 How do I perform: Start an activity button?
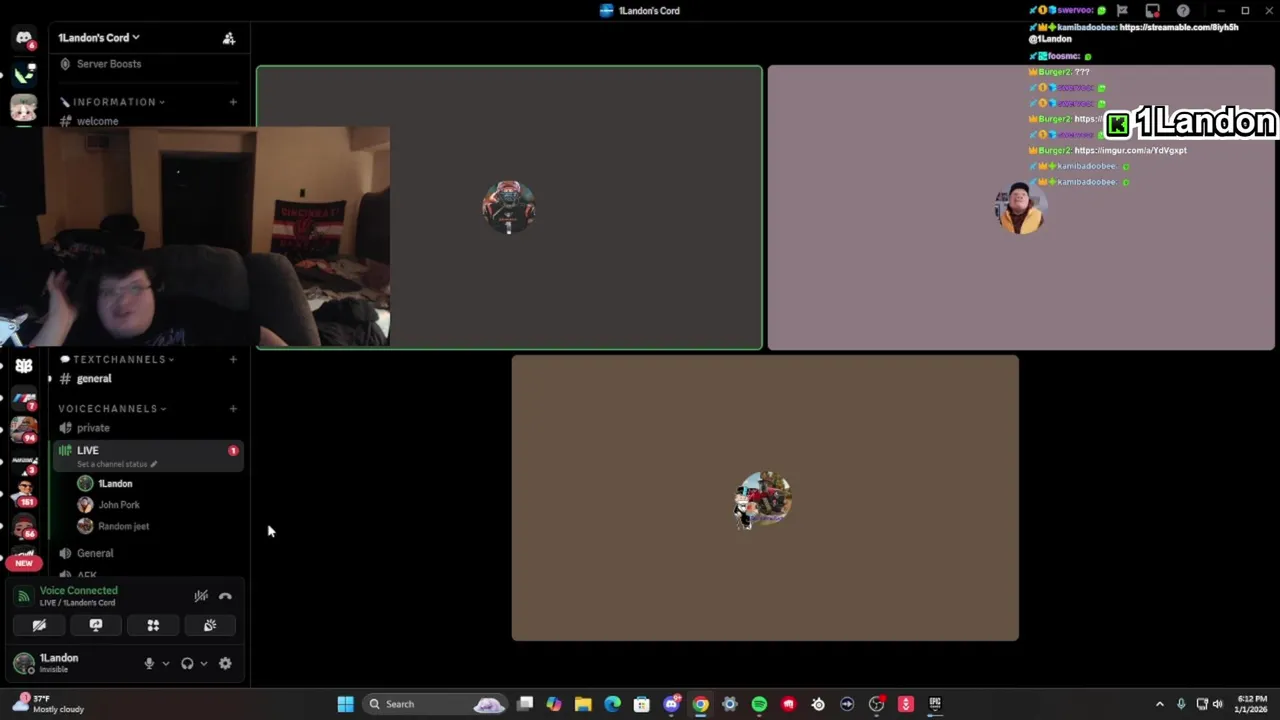(x=153, y=625)
